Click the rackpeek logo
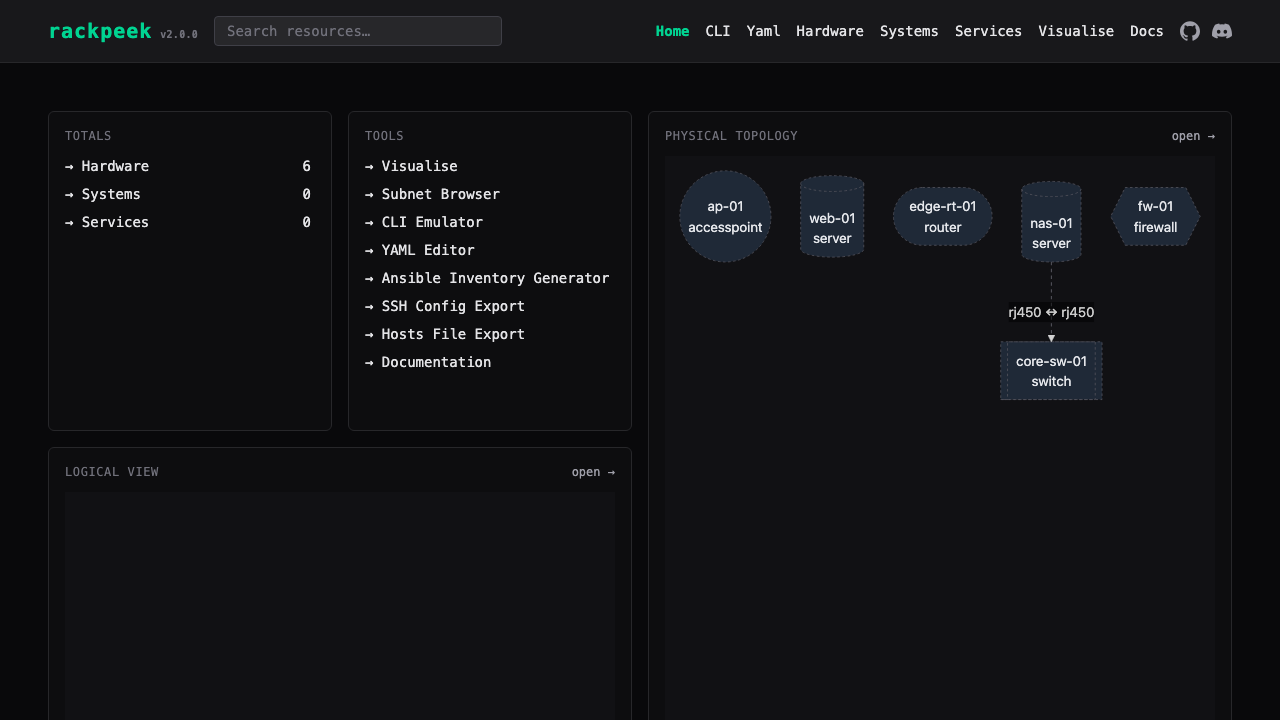Viewport: 1280px width, 720px height. [100, 31]
